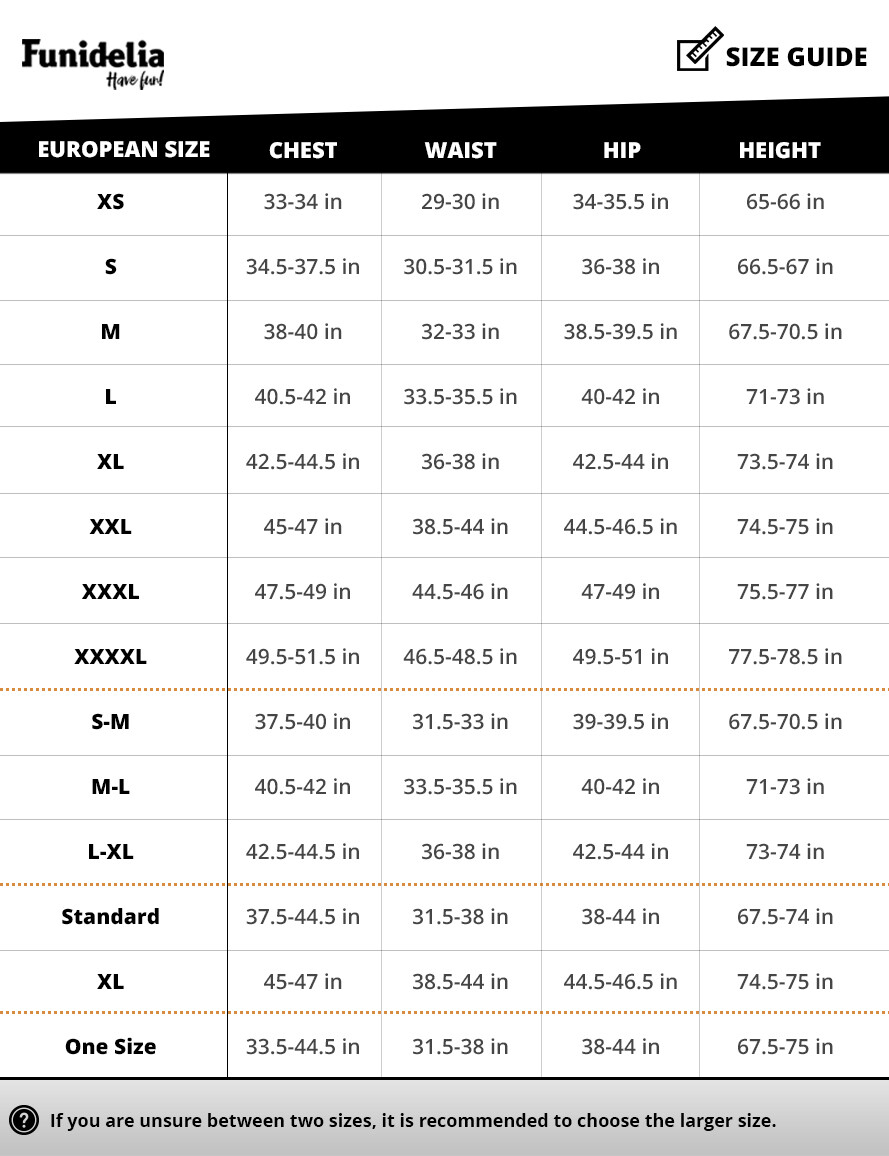This screenshot has width=889, height=1156.
Task: Click the 77.5-78.5 in height cell
Action: 785,656
